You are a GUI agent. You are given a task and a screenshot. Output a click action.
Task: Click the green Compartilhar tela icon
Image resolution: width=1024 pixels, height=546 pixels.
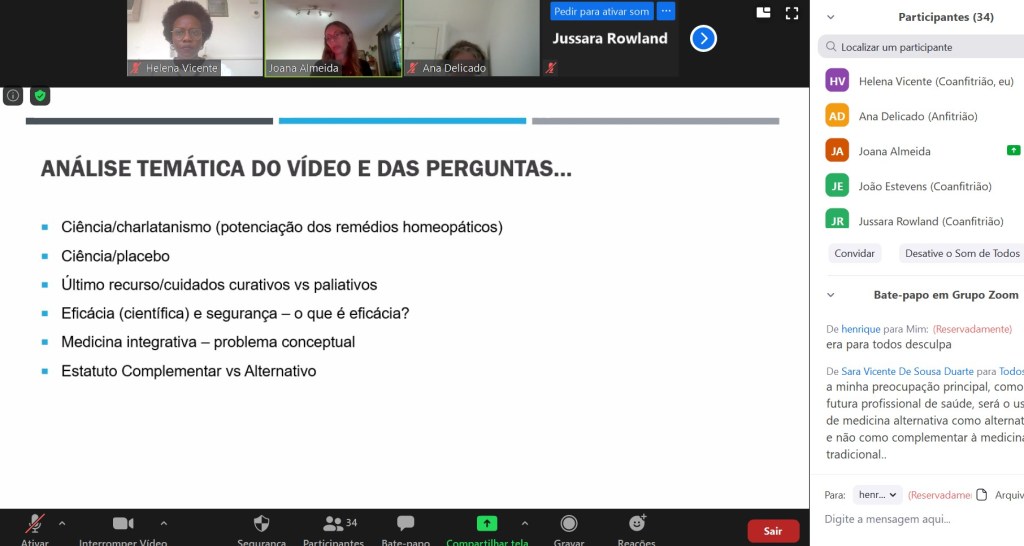(x=486, y=524)
